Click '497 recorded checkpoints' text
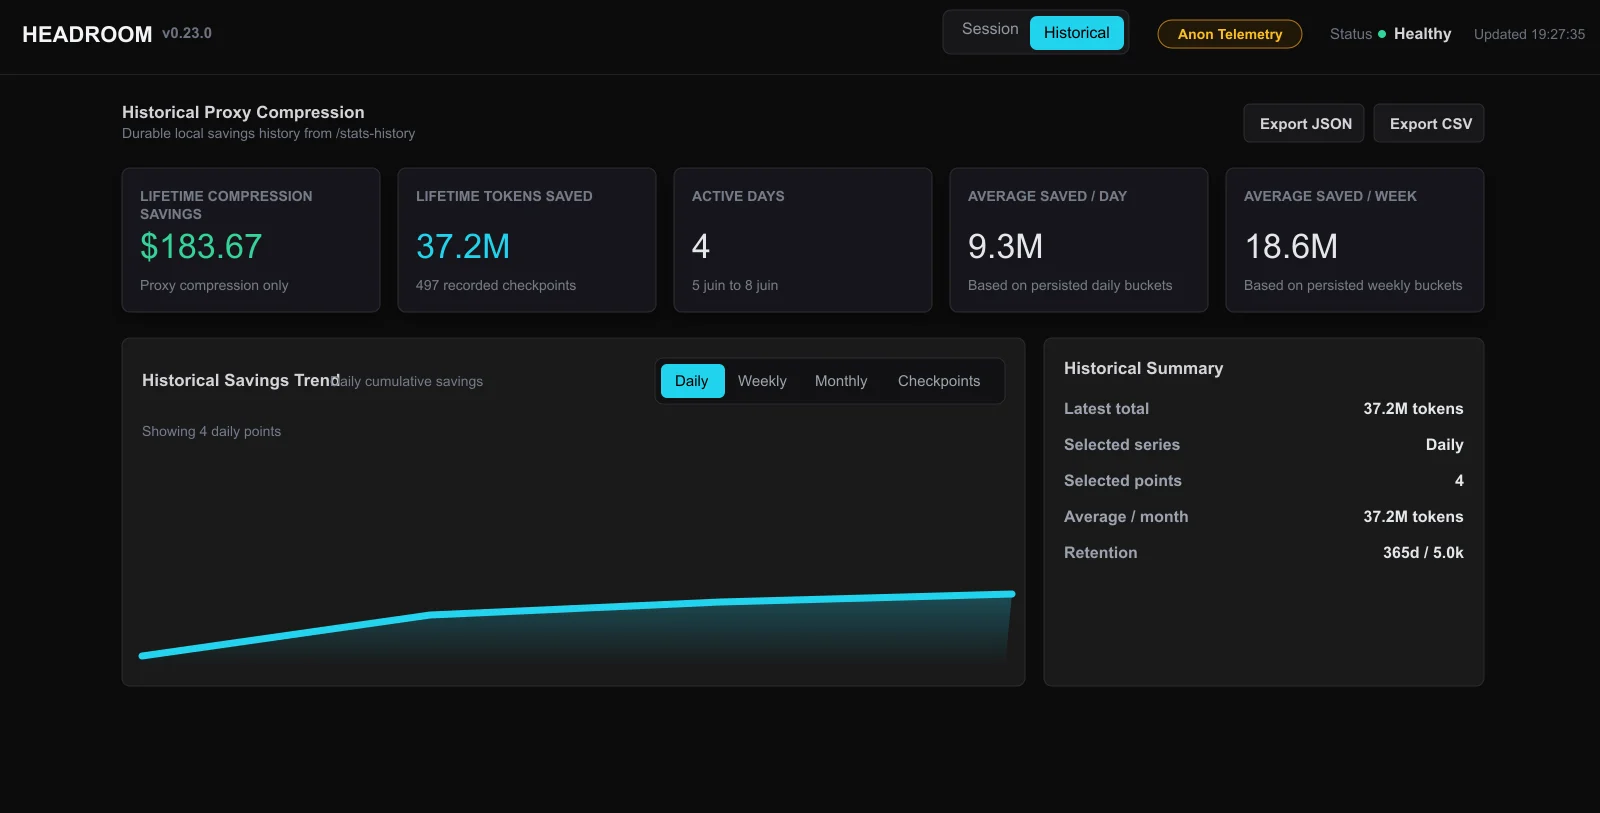Viewport: 1600px width, 813px height. coord(496,285)
